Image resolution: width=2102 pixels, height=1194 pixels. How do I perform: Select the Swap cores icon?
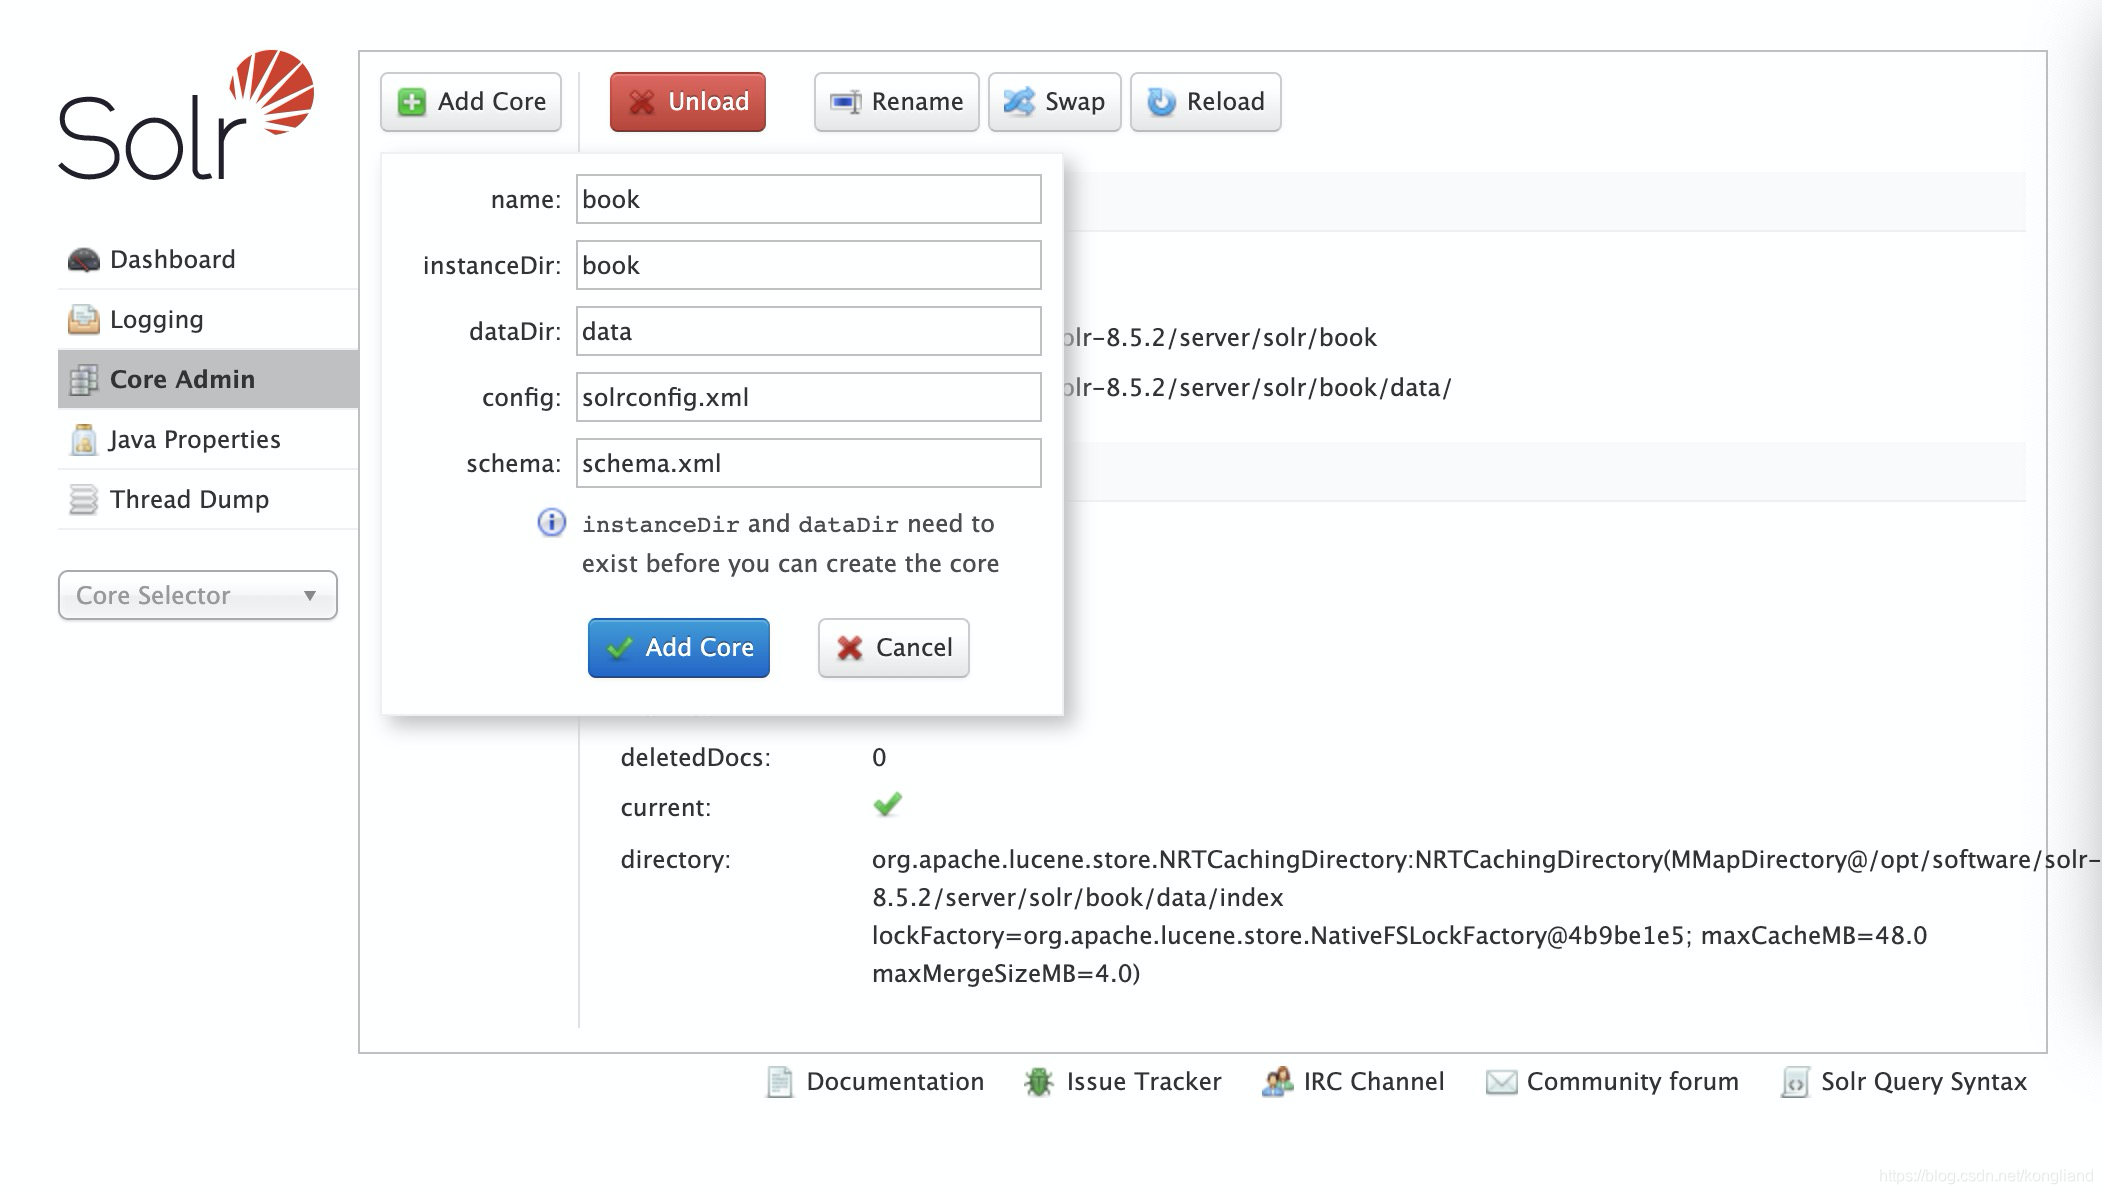[1017, 101]
